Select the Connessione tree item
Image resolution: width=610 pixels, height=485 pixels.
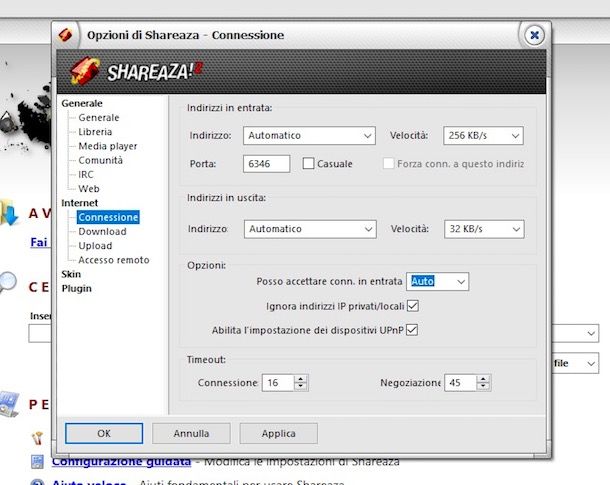108,217
